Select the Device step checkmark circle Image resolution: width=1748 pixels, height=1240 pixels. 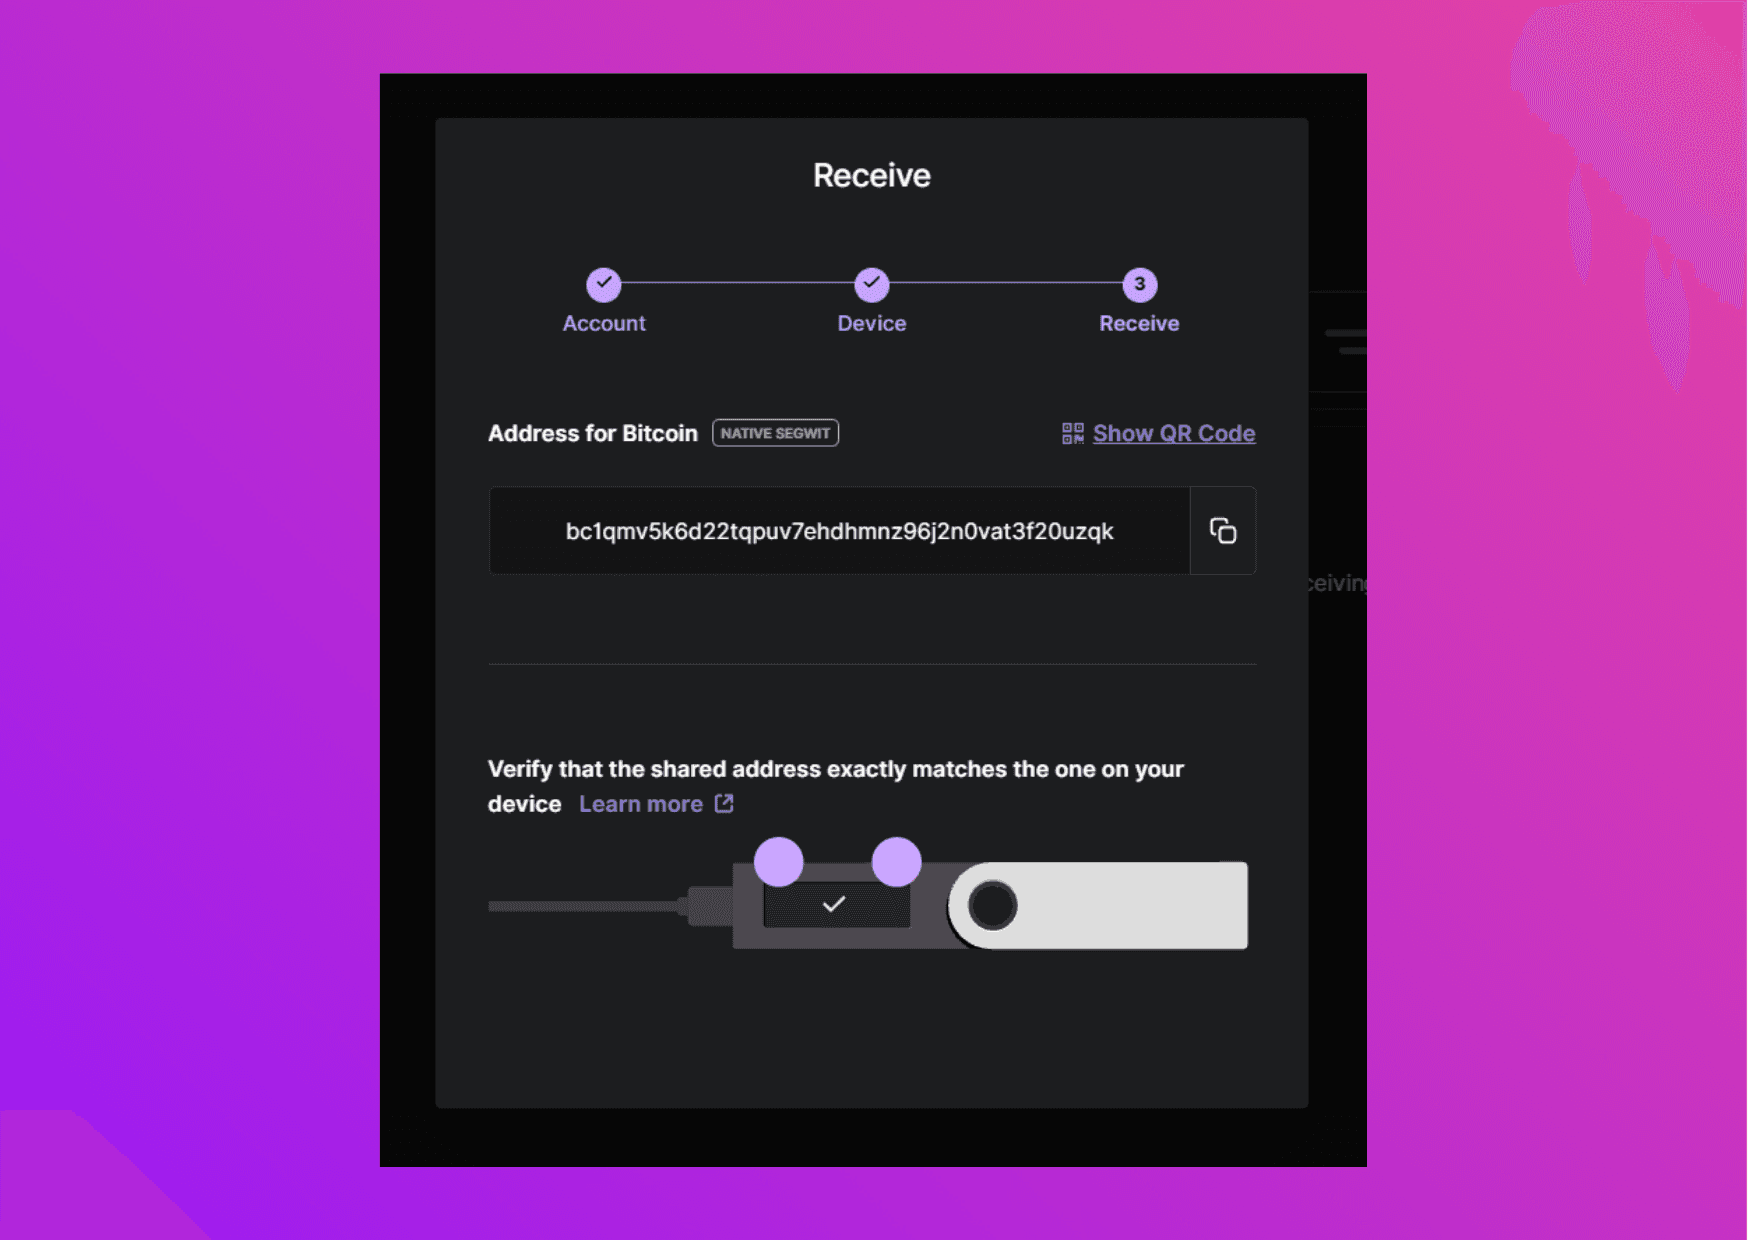coord(872,284)
